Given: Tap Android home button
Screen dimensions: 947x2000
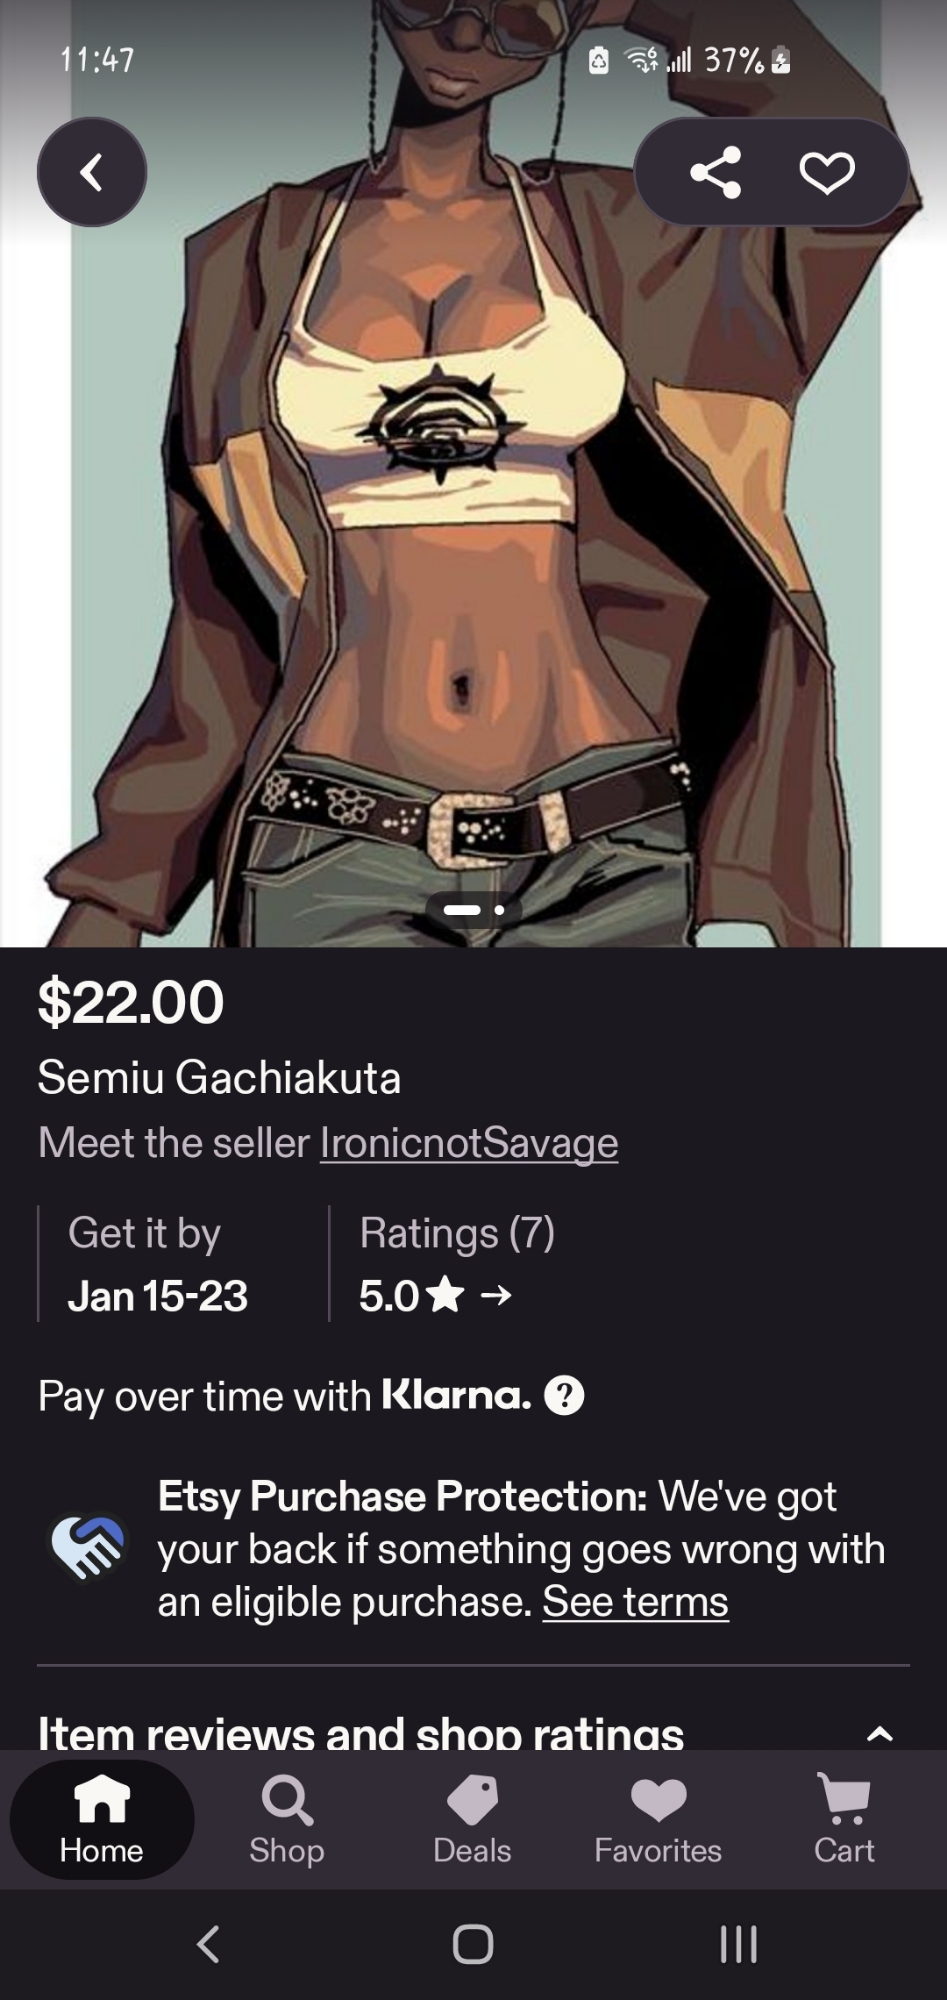Looking at the screenshot, I should [x=473, y=1944].
